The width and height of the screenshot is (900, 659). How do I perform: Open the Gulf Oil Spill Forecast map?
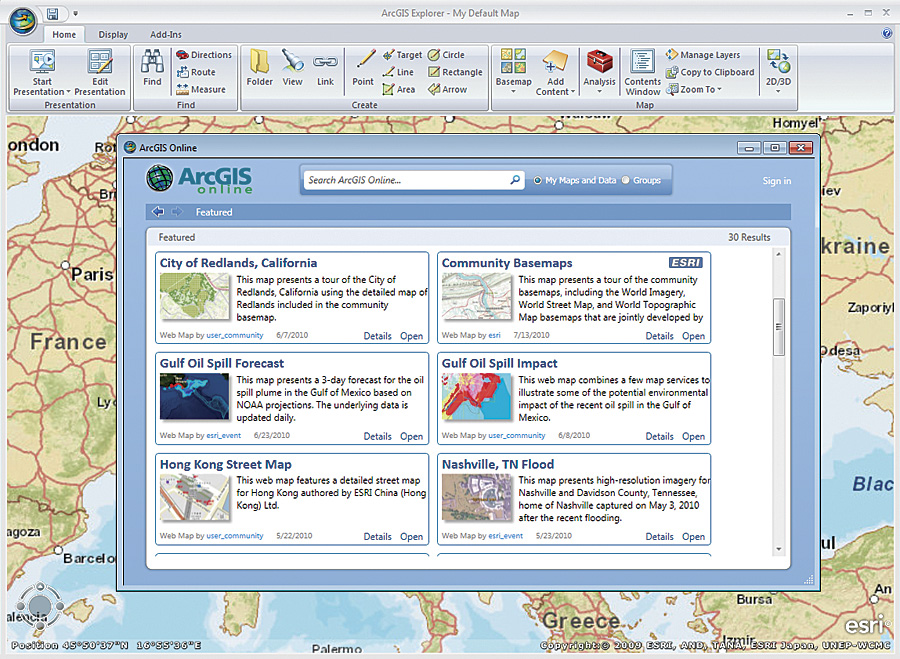coord(412,436)
